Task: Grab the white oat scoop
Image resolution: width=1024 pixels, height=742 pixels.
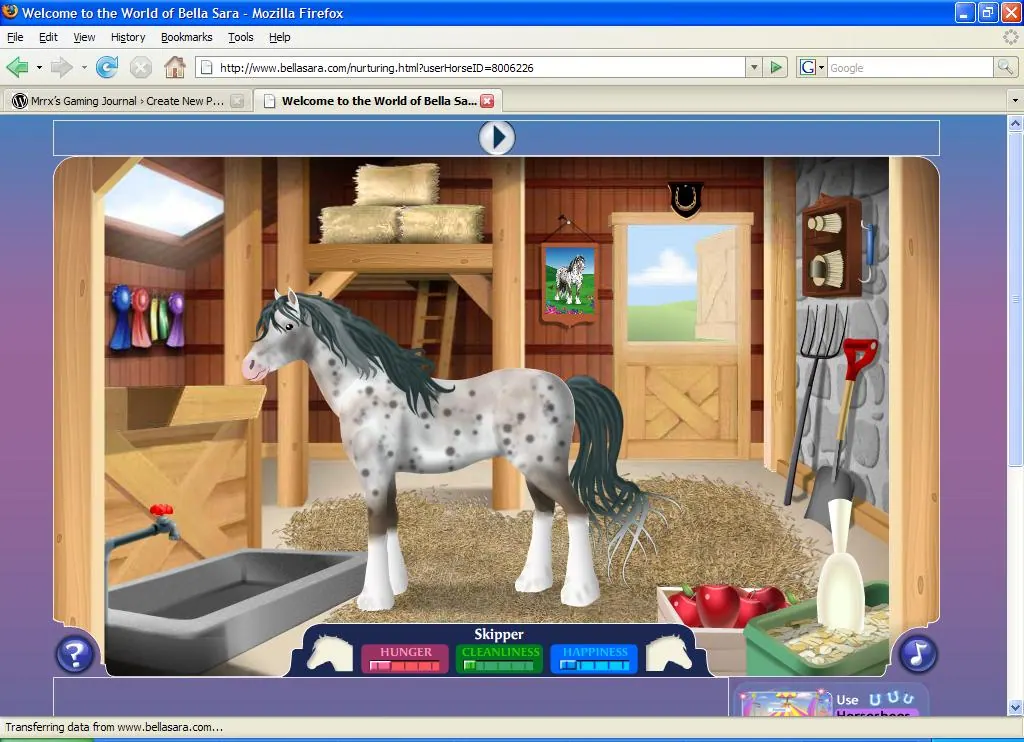Action: tap(840, 568)
